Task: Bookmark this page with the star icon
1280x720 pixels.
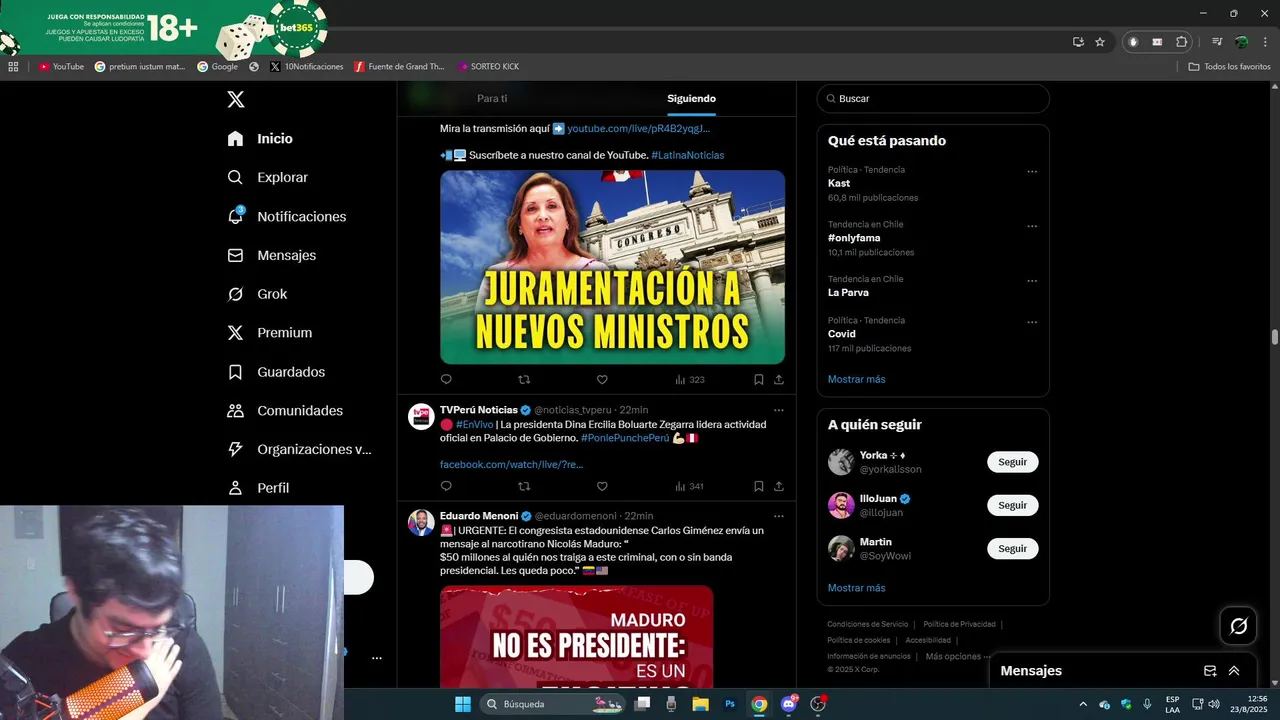Action: pos(1100,42)
